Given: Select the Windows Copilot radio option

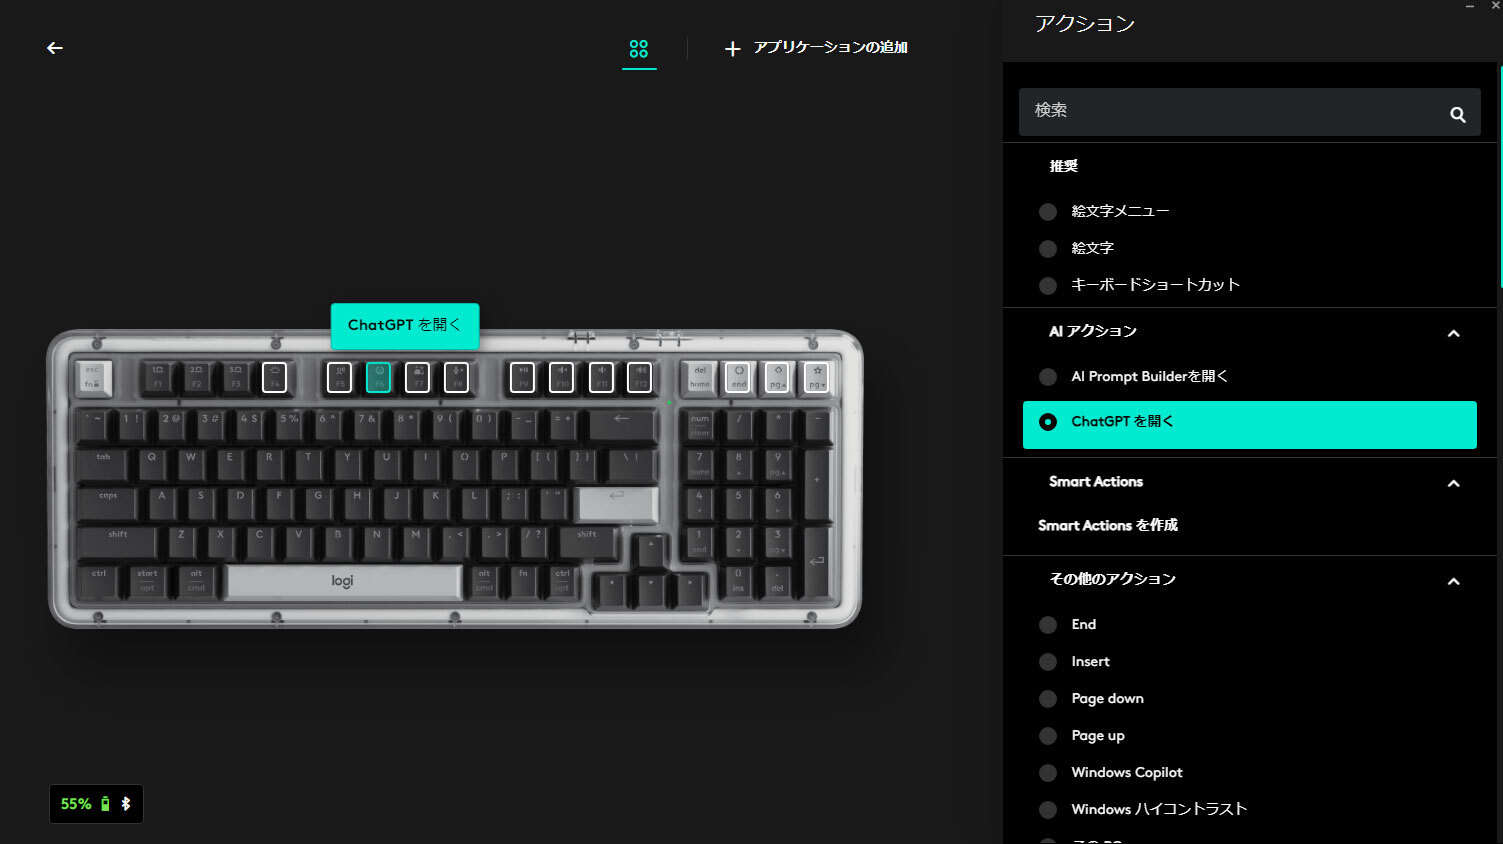Looking at the screenshot, I should tap(1048, 773).
